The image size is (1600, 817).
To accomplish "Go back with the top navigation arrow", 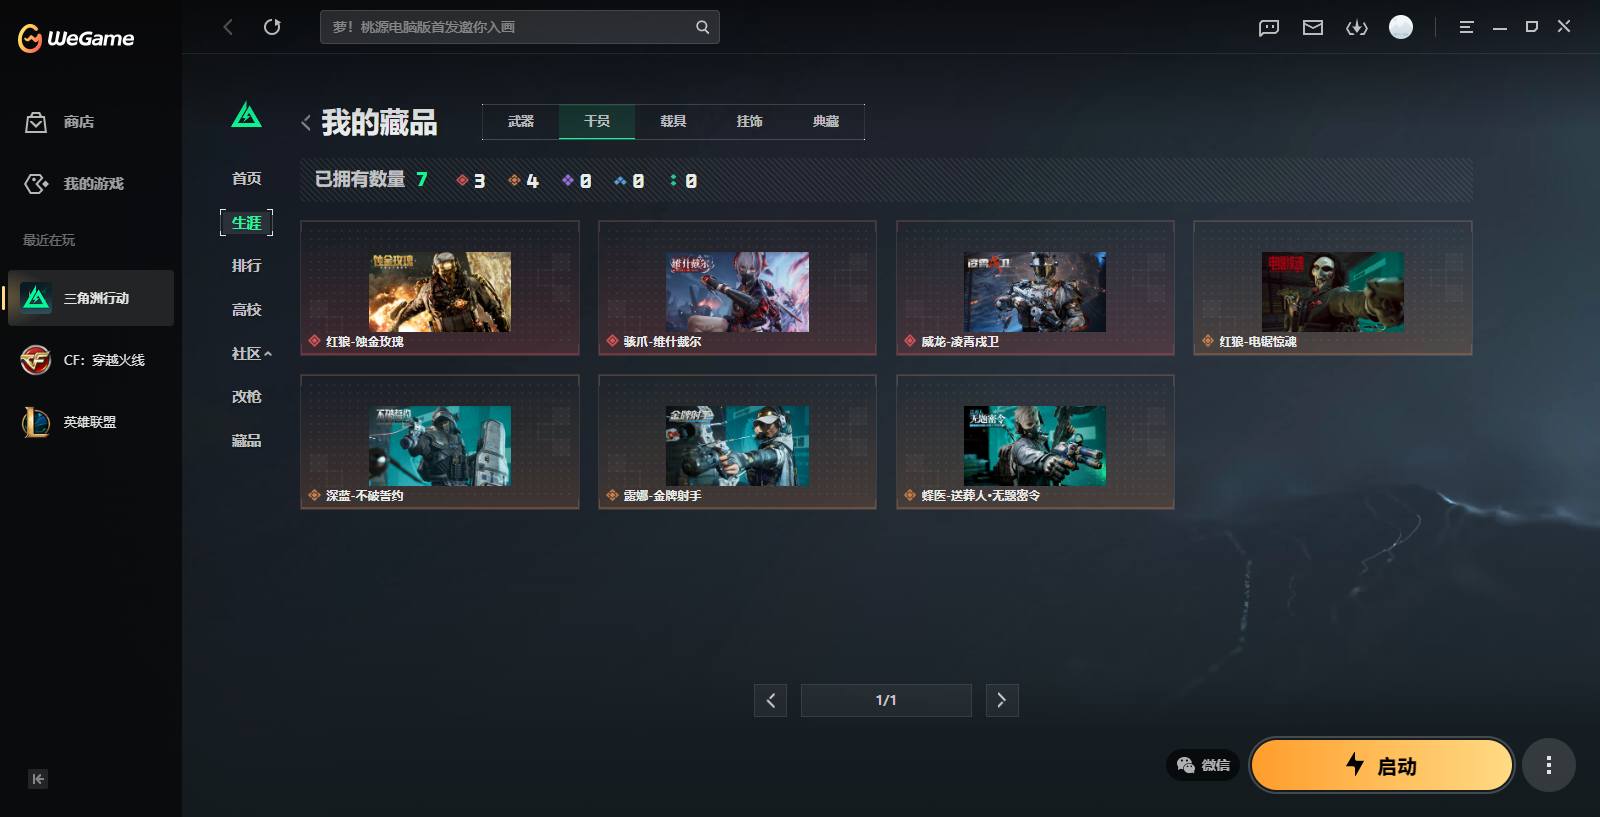I will (x=228, y=27).
